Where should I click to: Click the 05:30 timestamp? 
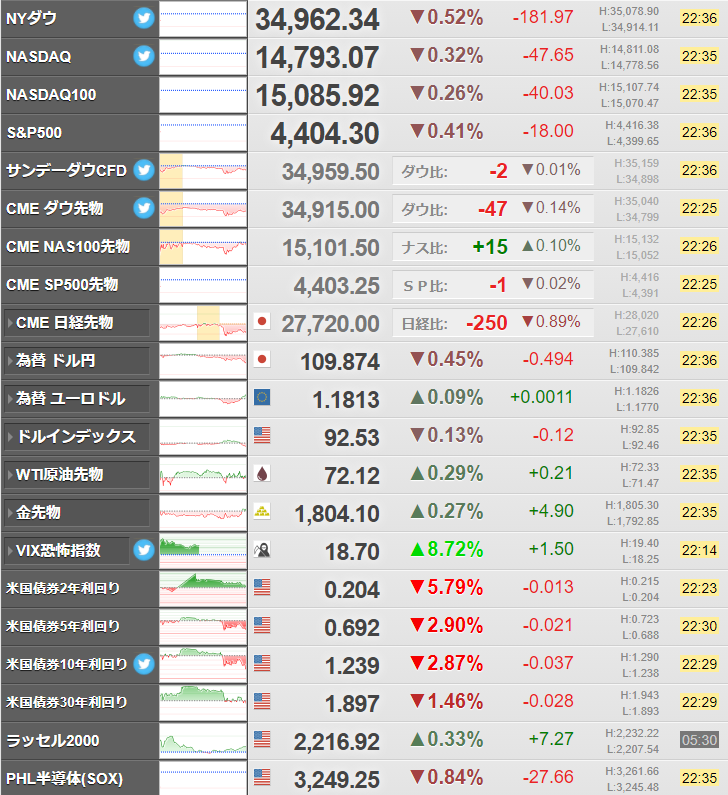pyautogui.click(x=699, y=740)
